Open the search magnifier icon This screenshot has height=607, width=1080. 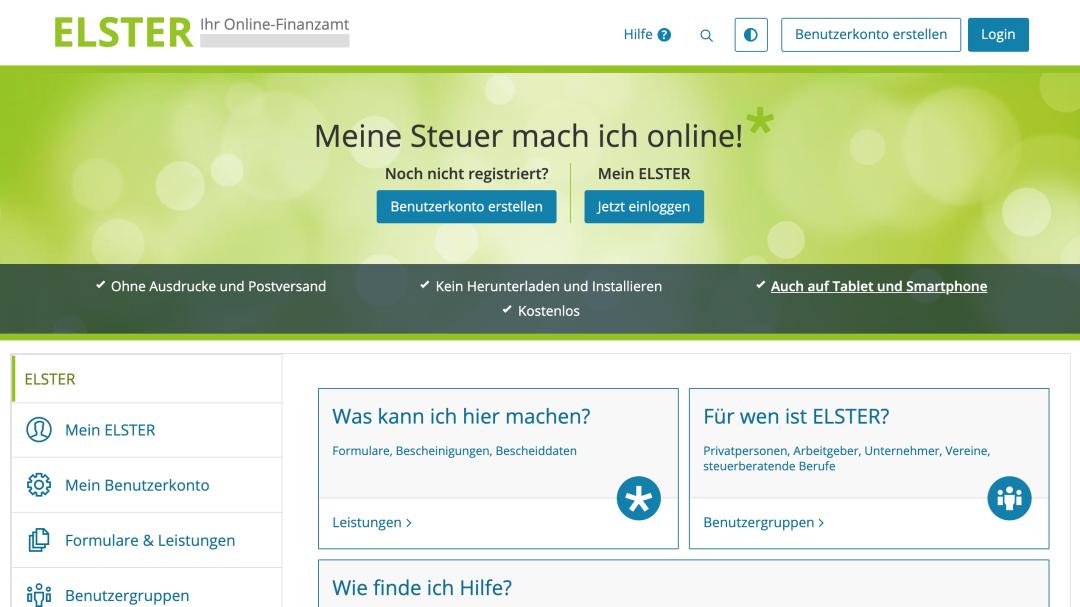pos(706,35)
